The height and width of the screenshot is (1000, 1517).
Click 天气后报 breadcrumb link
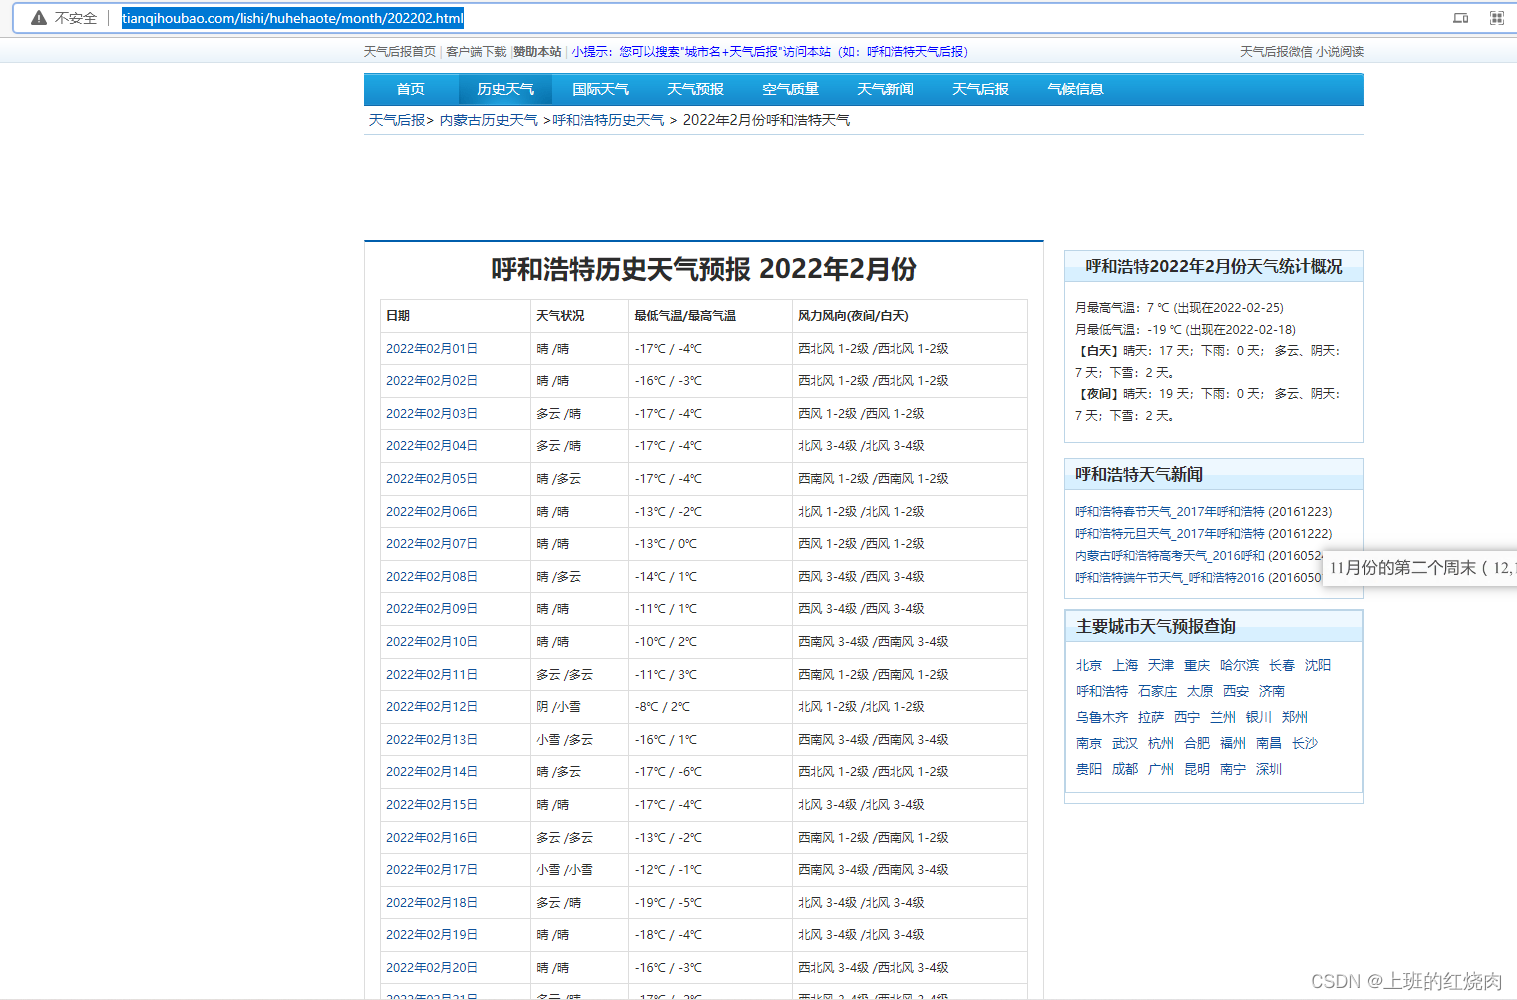(x=397, y=120)
